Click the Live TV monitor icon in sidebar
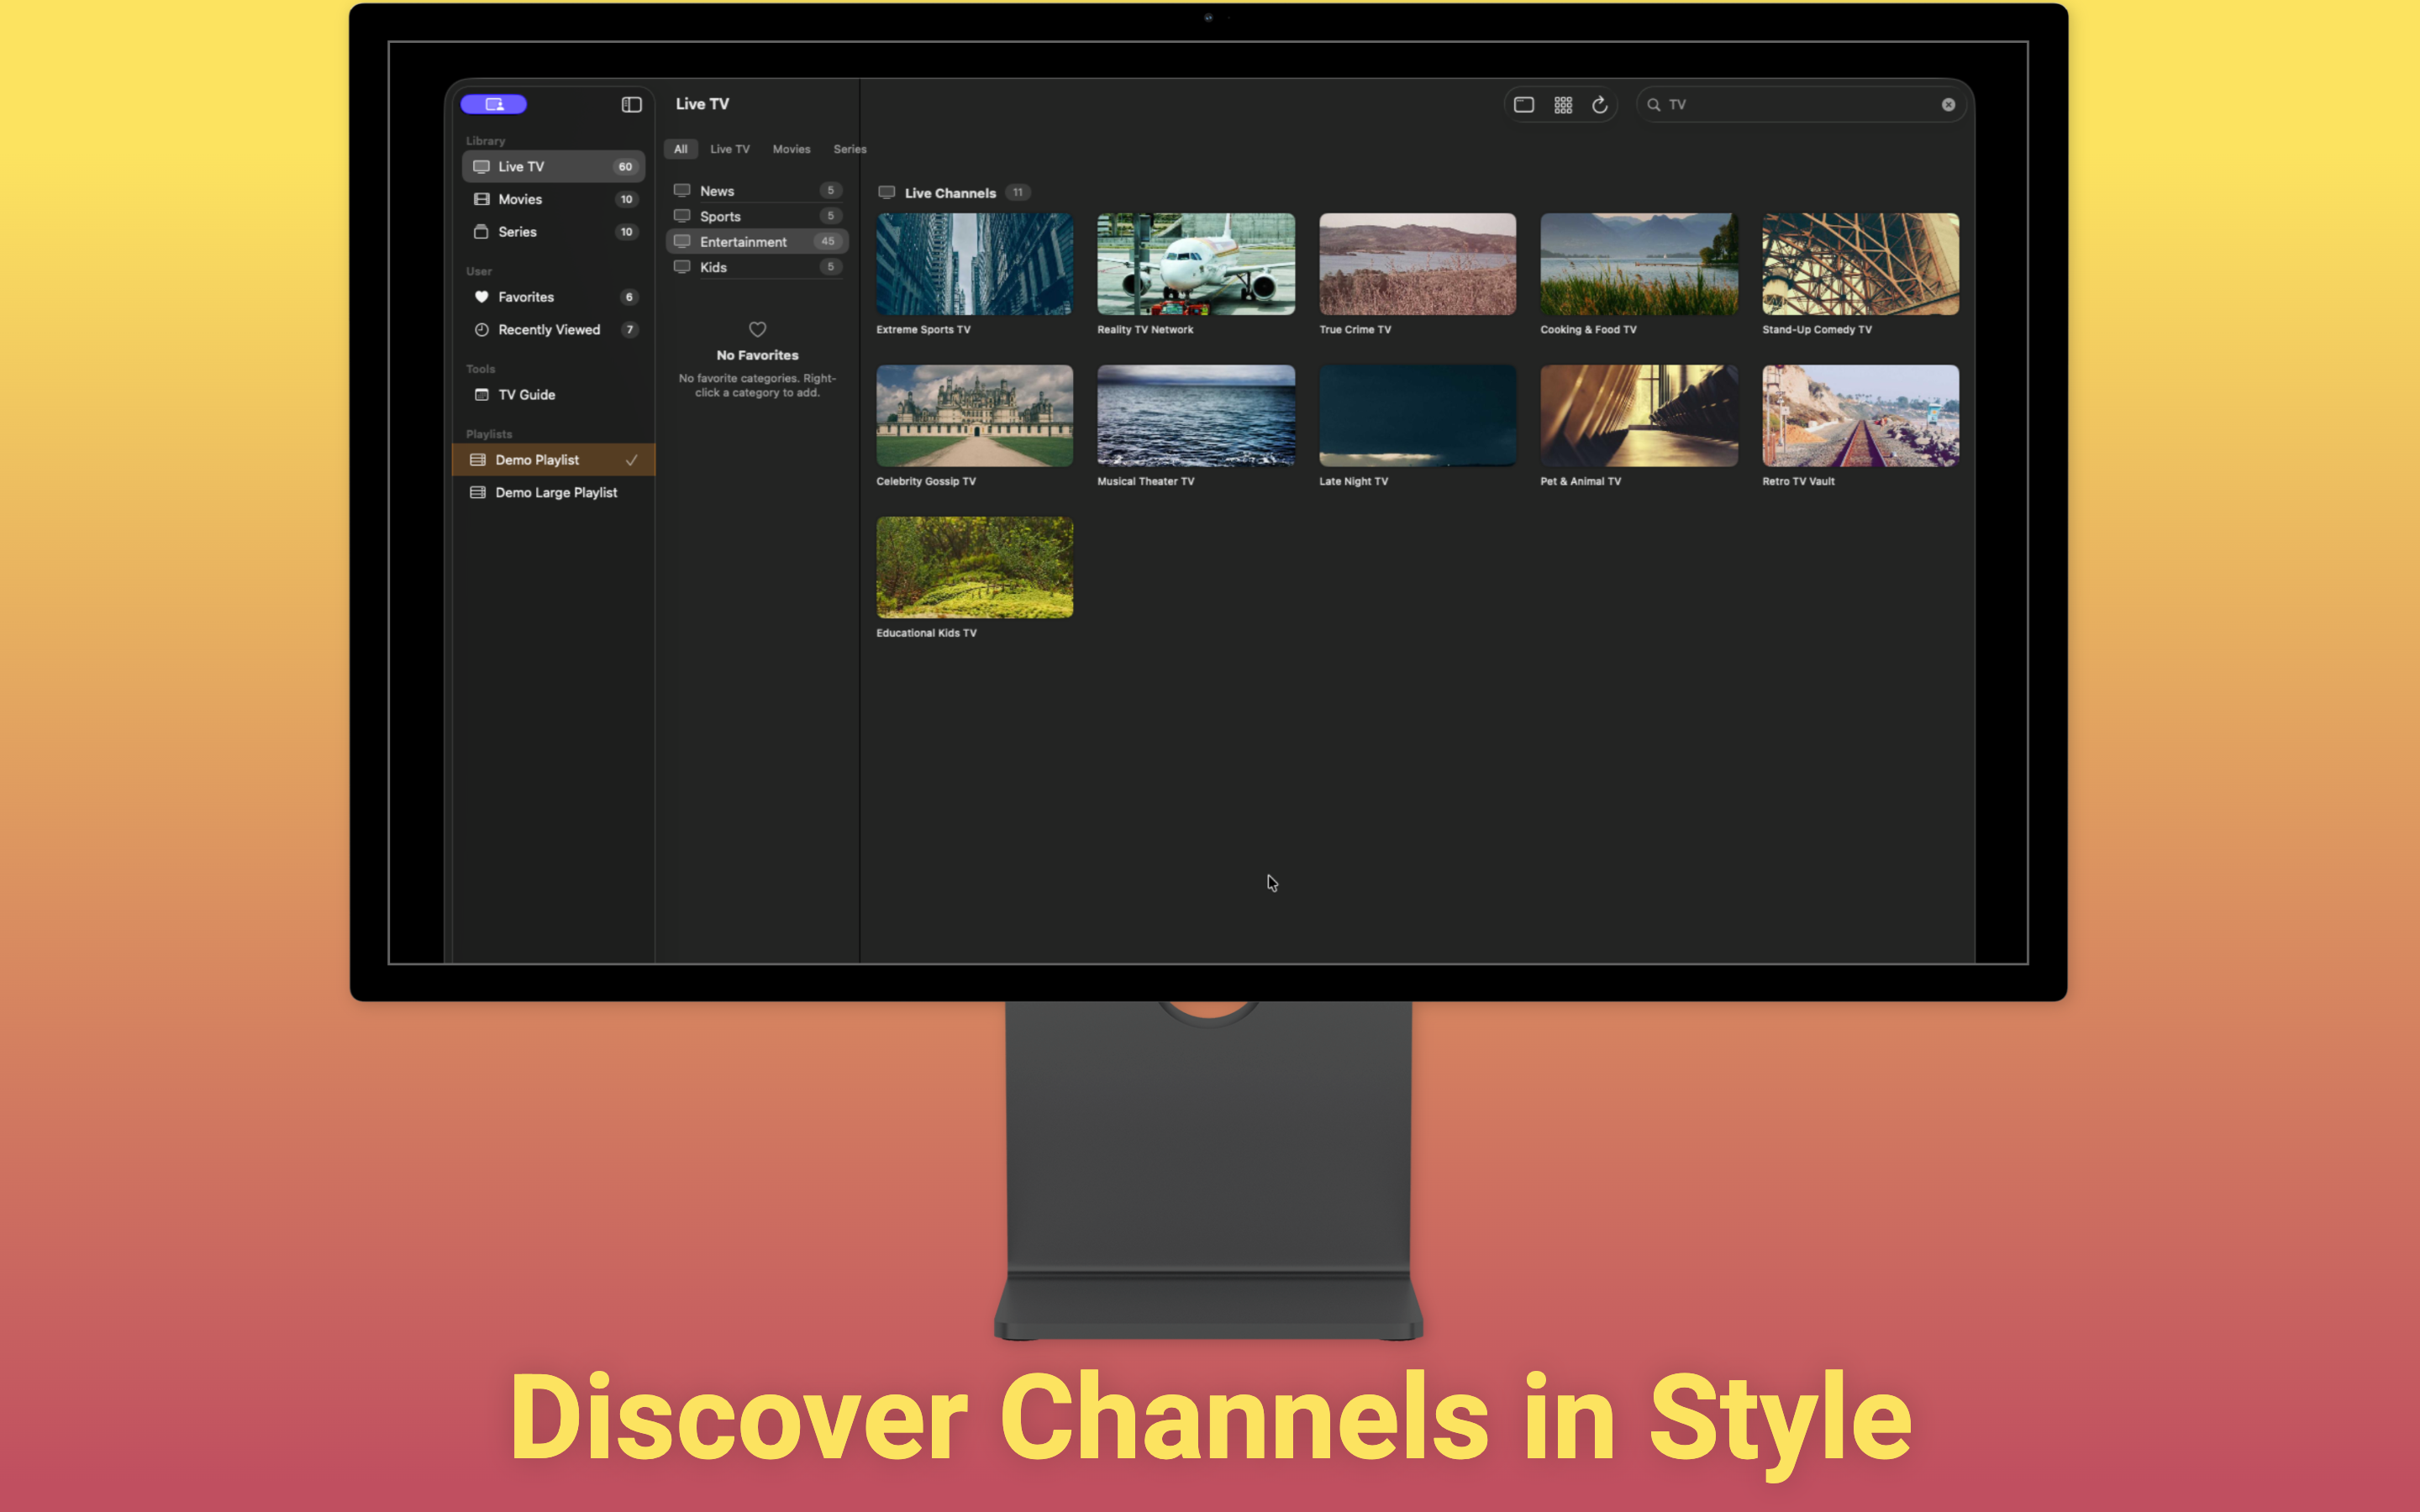 [481, 166]
